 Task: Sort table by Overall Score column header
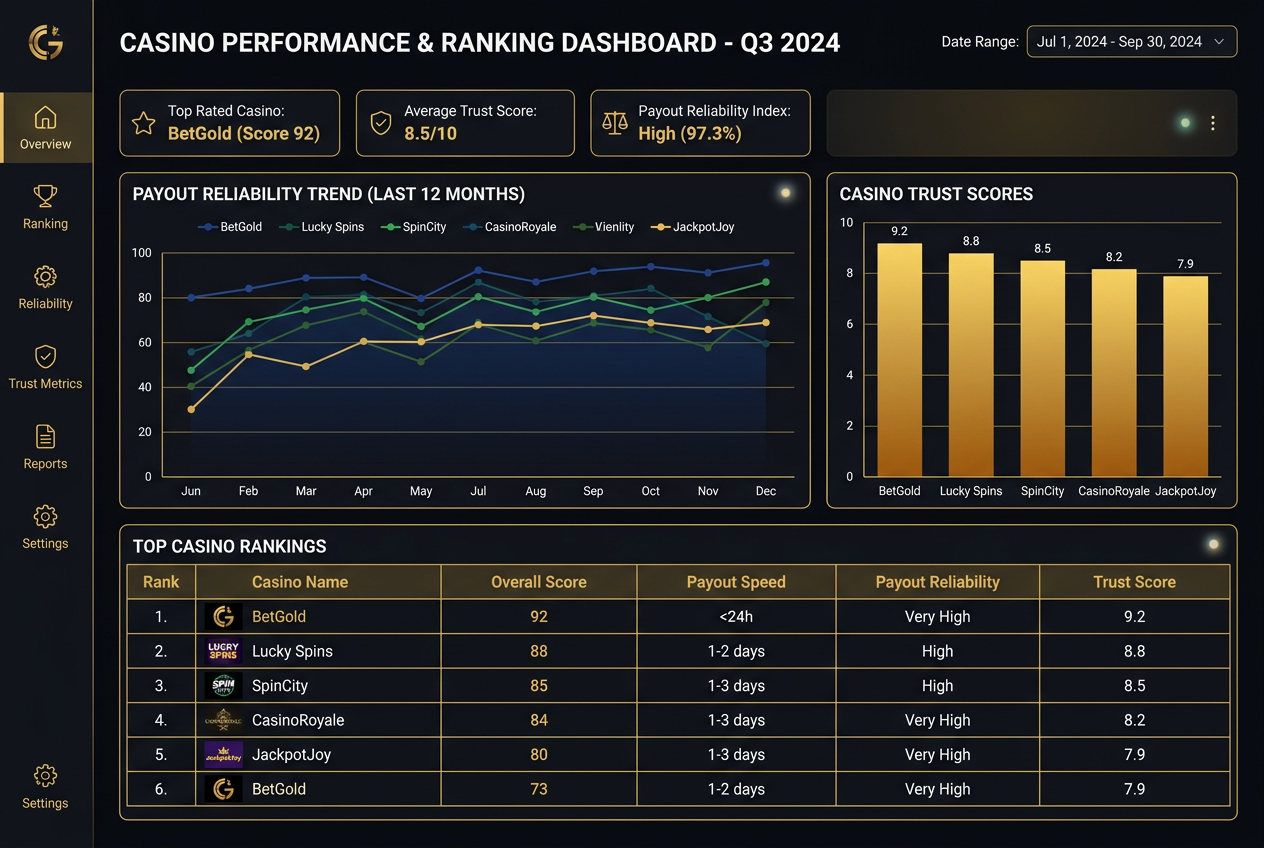point(538,582)
